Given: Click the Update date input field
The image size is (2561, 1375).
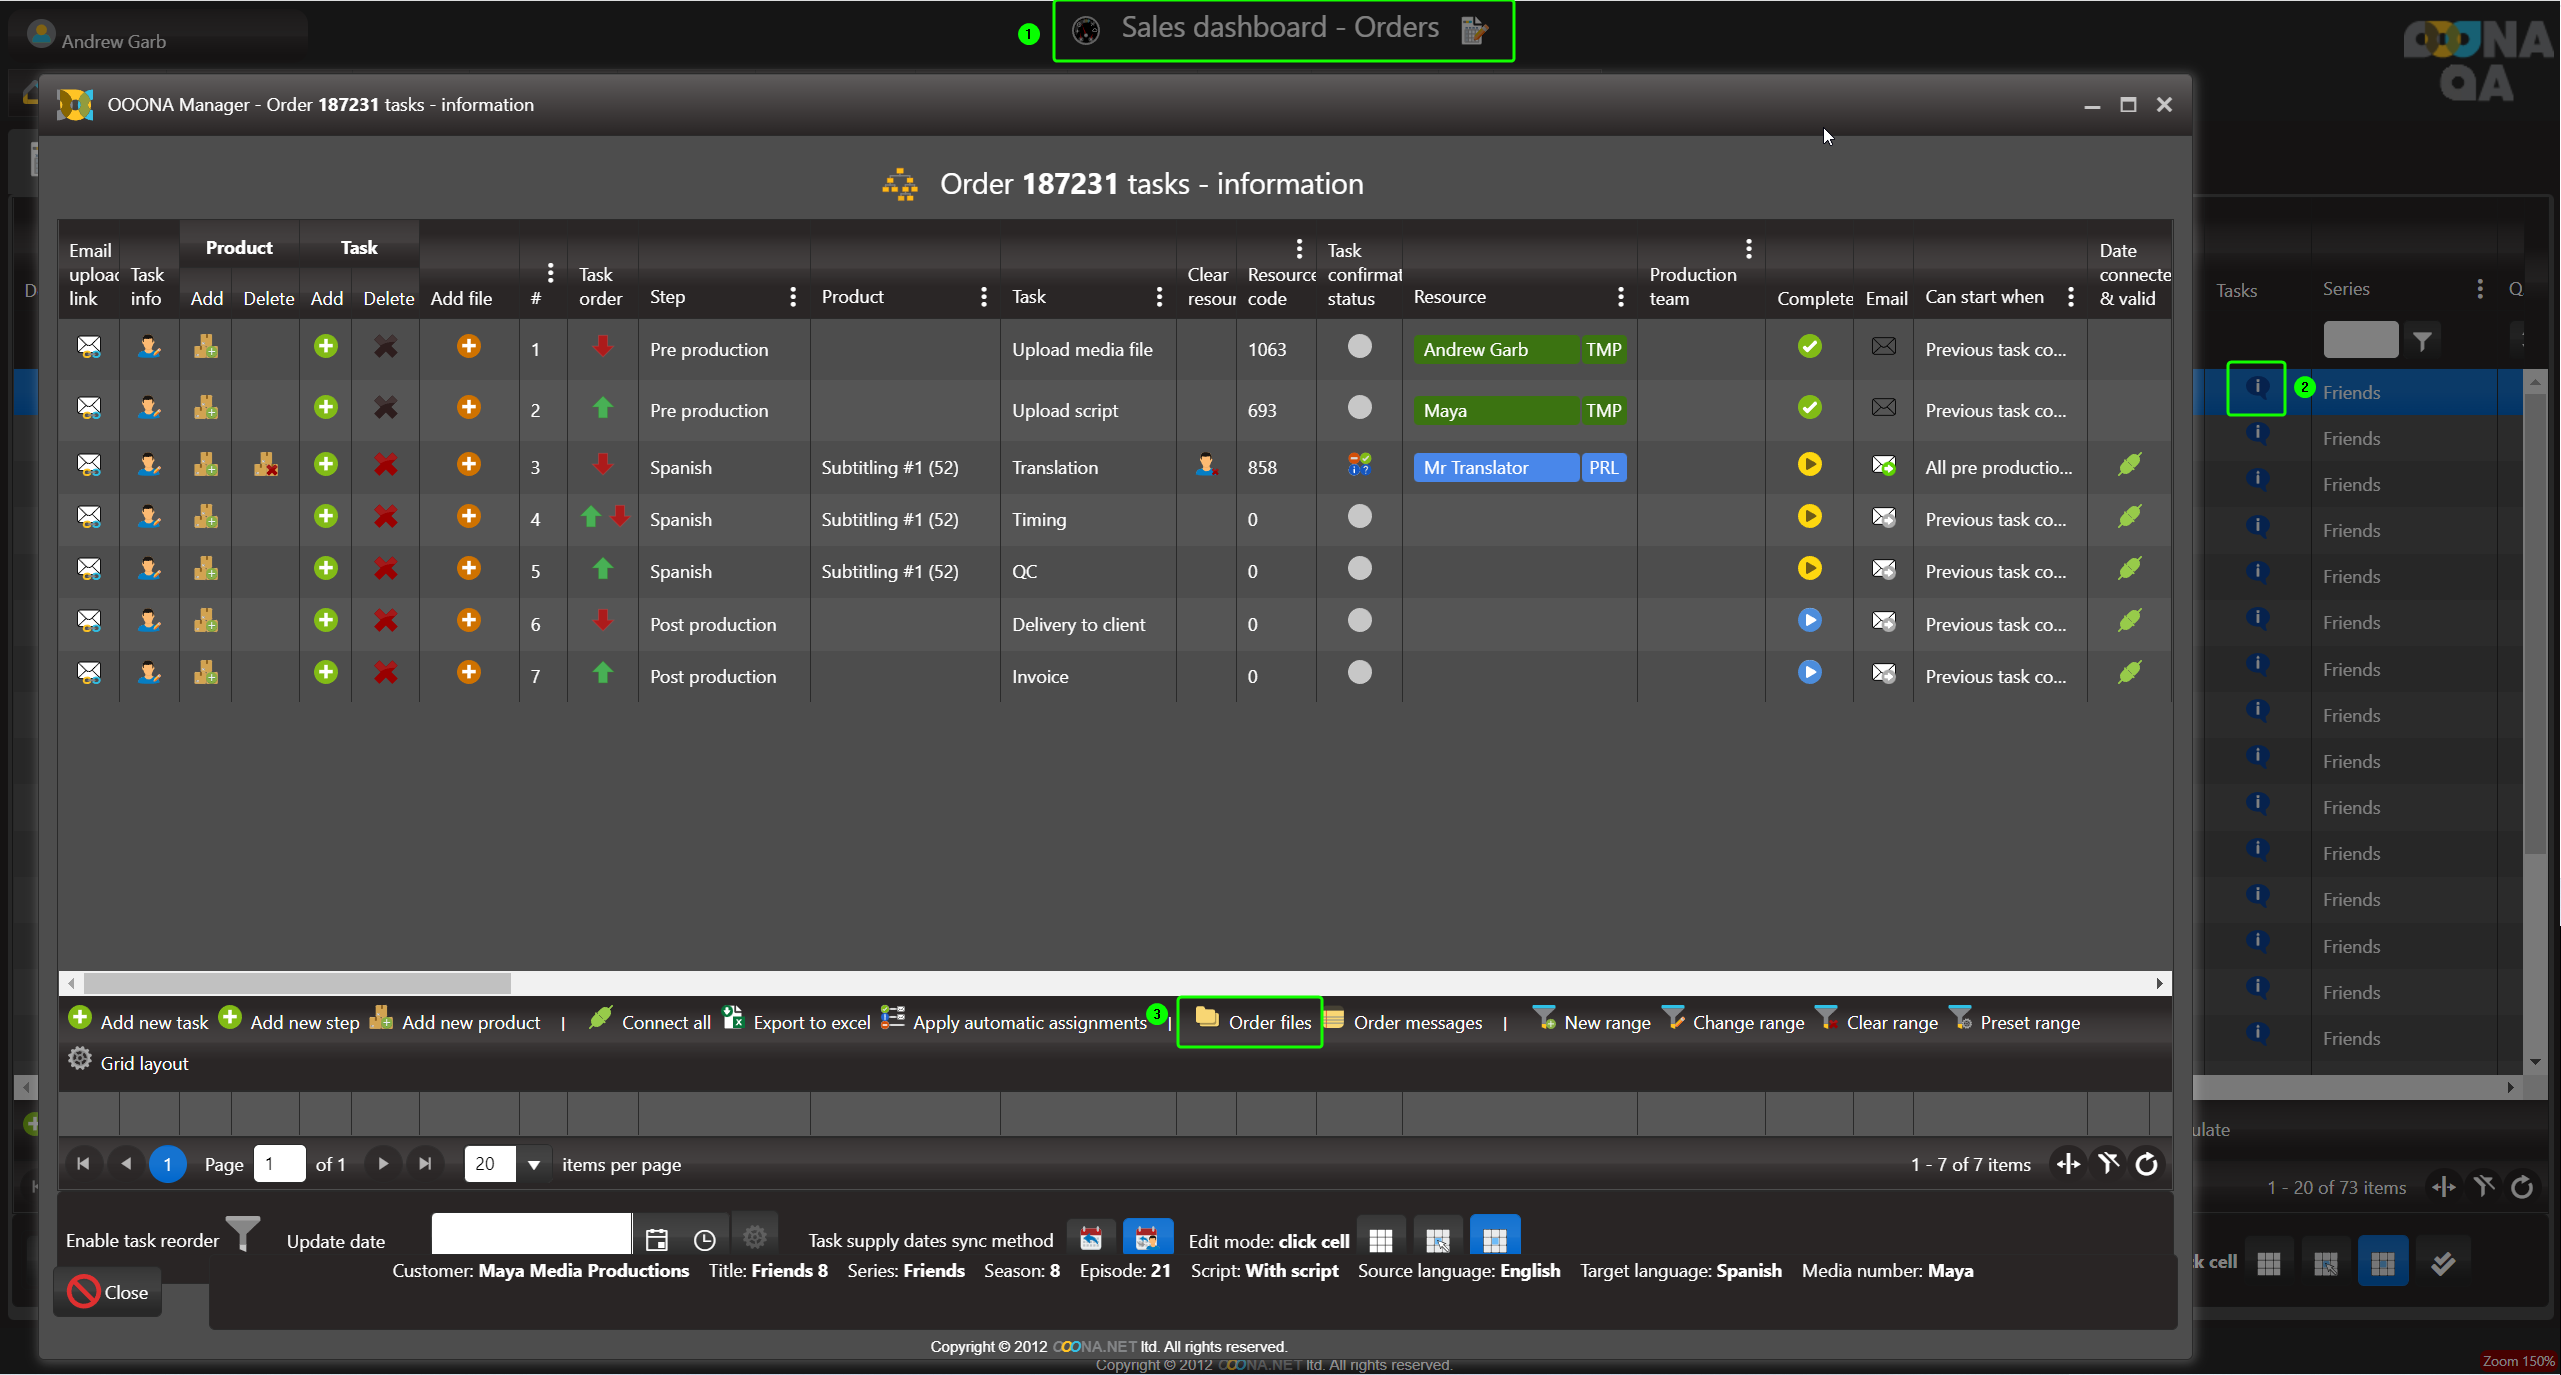Looking at the screenshot, I should click(531, 1235).
